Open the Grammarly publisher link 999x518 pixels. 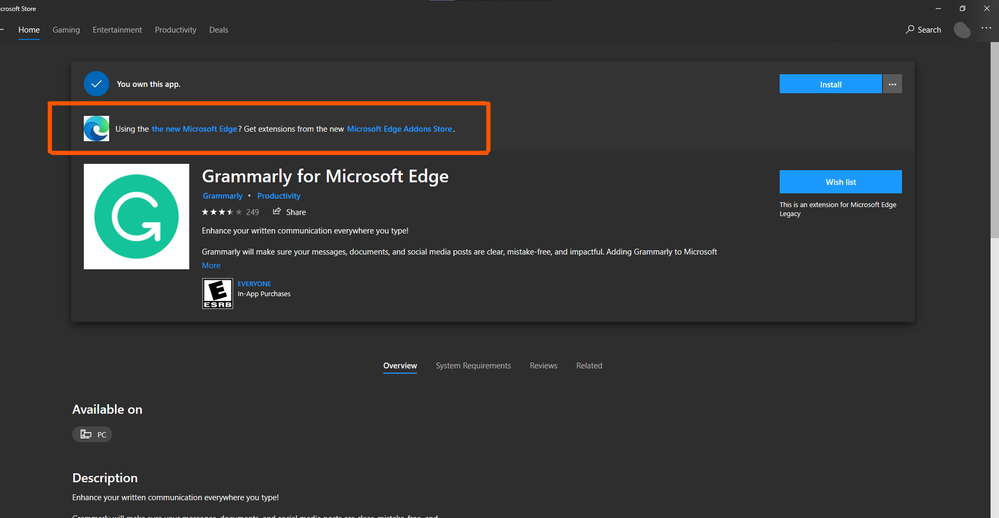(222, 196)
